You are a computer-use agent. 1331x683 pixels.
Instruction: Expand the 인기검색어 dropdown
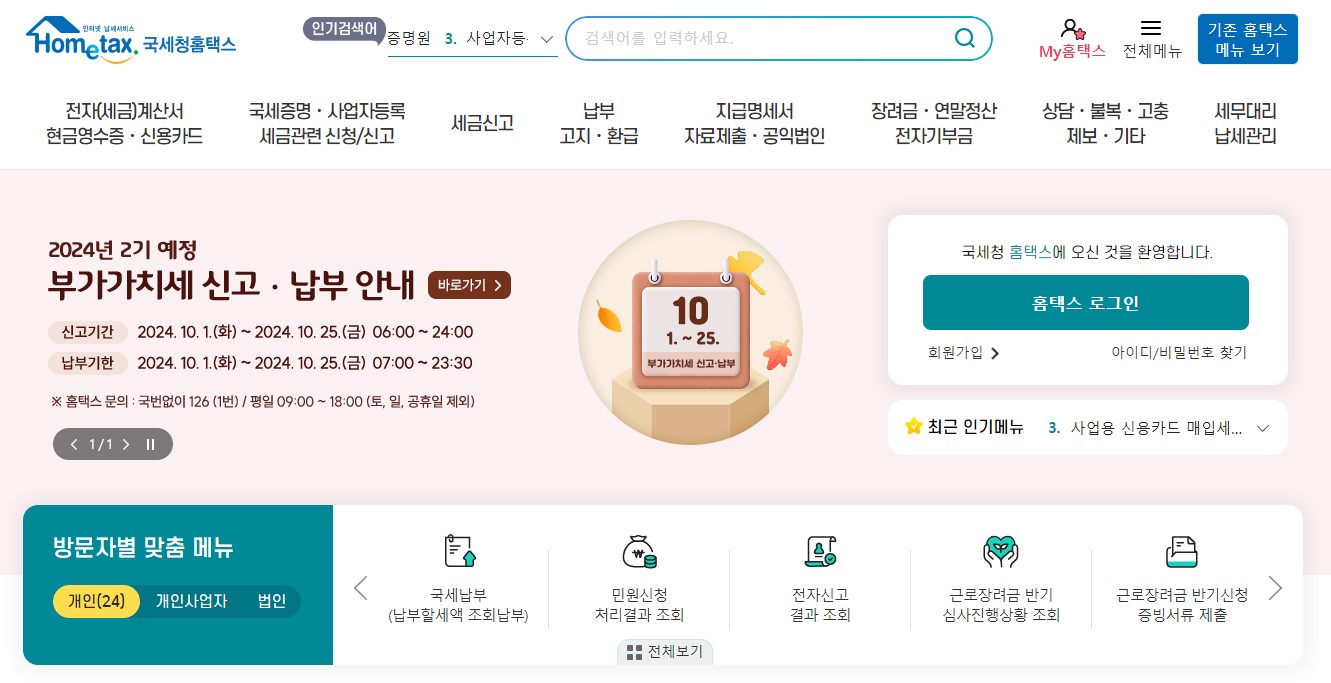tap(546, 38)
